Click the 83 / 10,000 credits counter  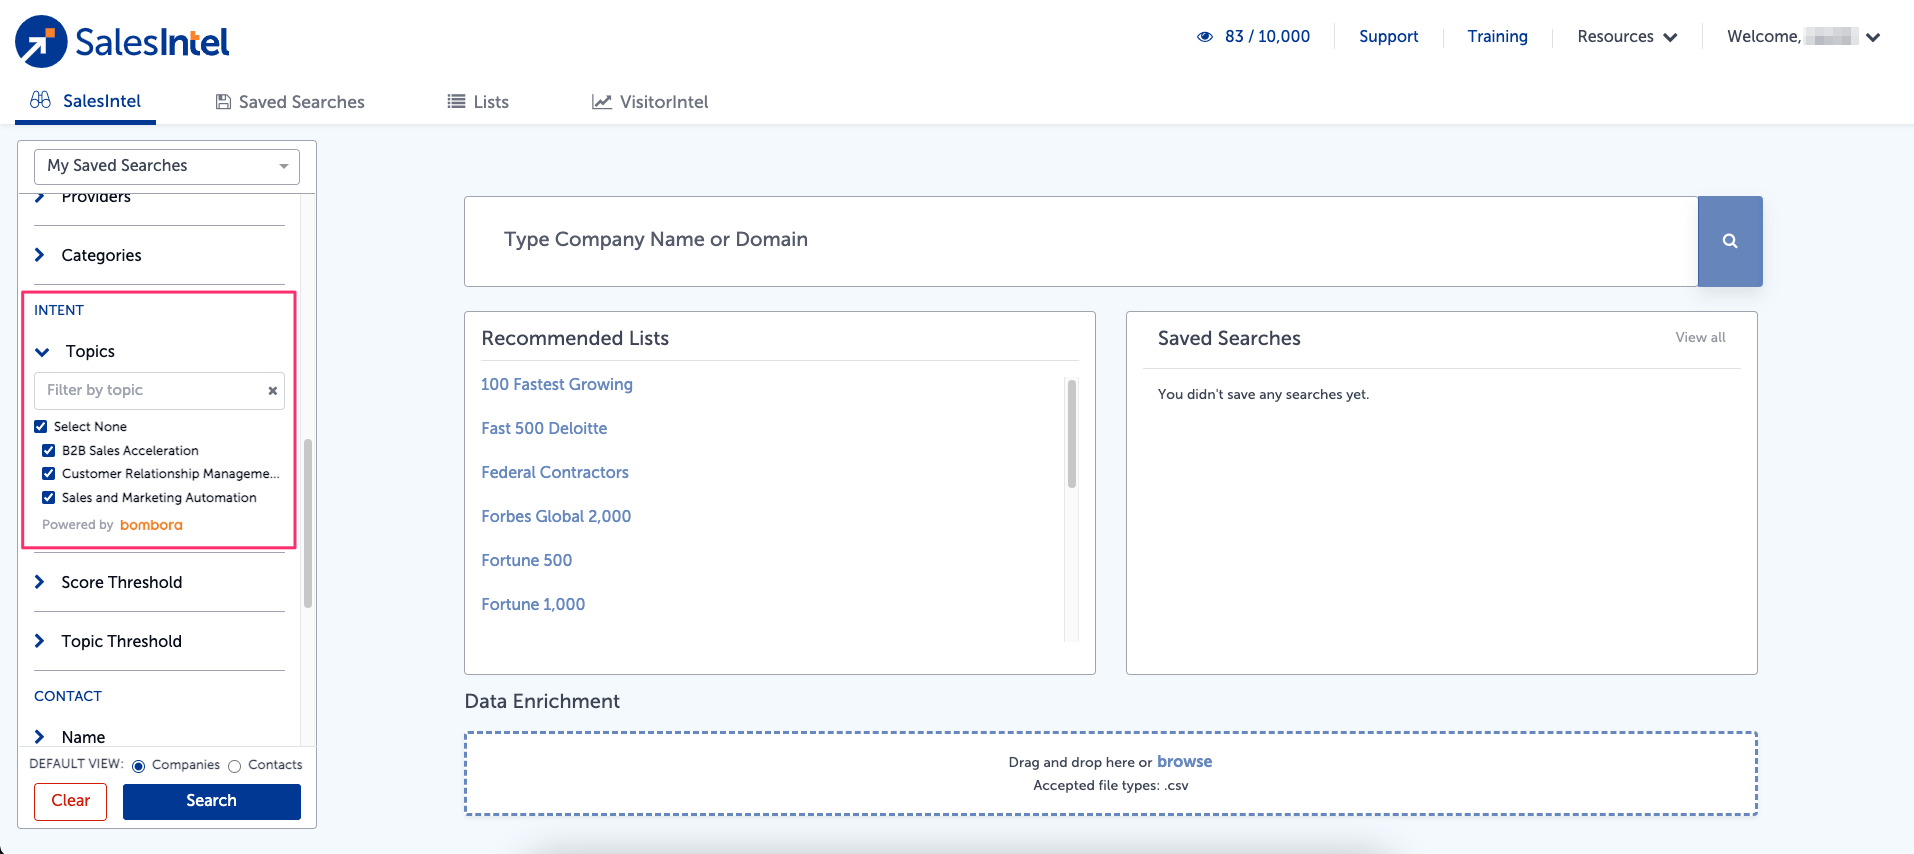click(x=1267, y=37)
